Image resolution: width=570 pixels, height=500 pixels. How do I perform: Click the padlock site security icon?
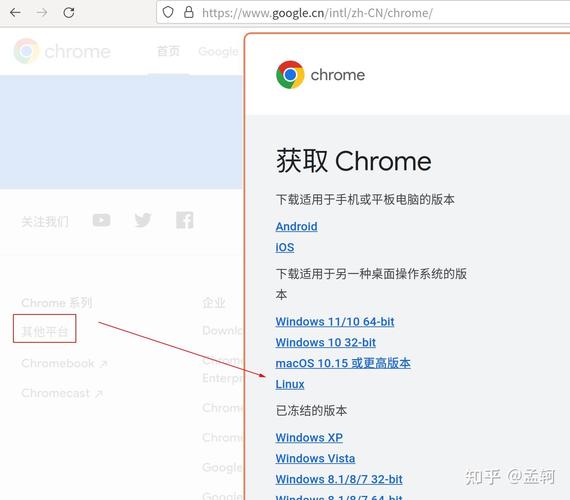coord(189,12)
